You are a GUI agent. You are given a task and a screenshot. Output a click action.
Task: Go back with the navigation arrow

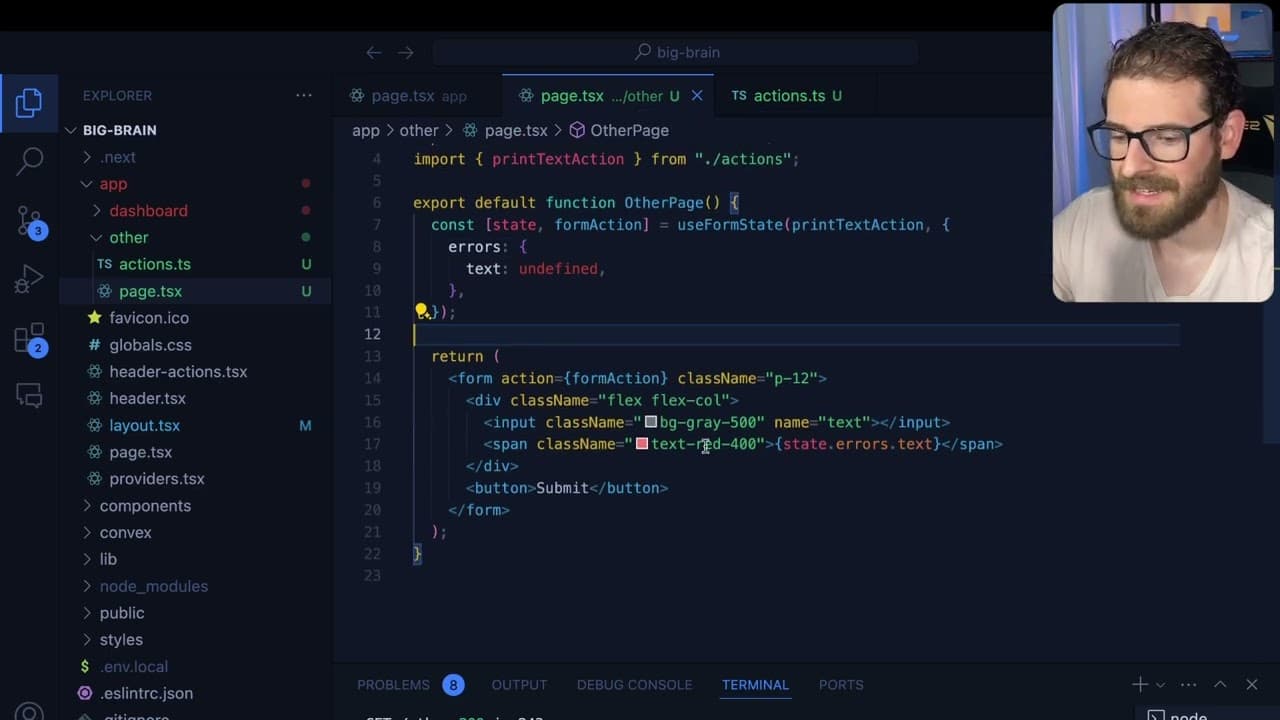[373, 52]
